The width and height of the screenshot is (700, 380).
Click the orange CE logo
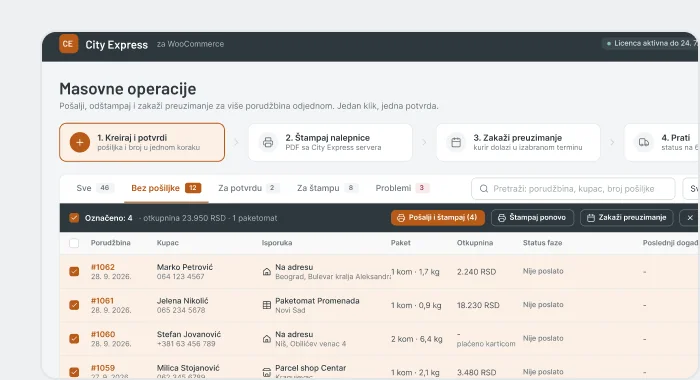click(68, 44)
